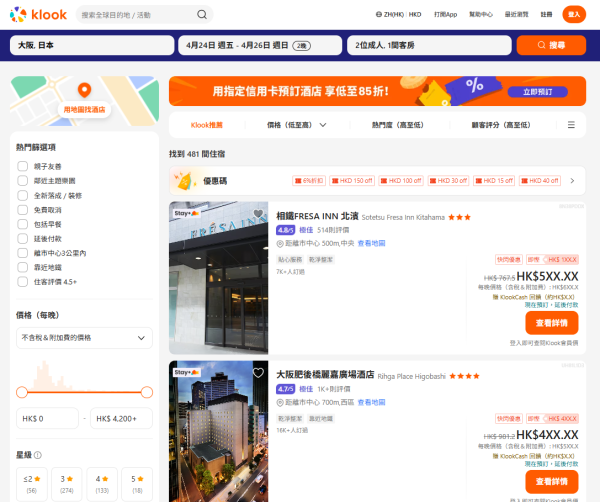Click 立即預訂 on the credit card banner
This screenshot has width=600, height=502.
(538, 92)
